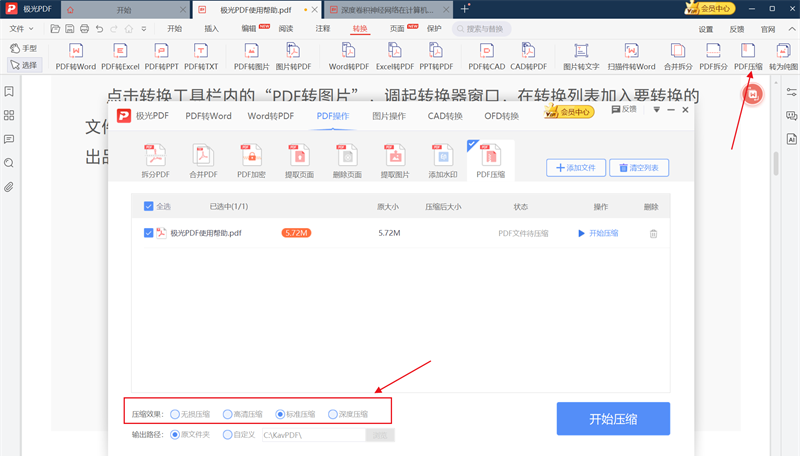
Task: Choose 无损压缩 compression option
Action: pyautogui.click(x=174, y=414)
